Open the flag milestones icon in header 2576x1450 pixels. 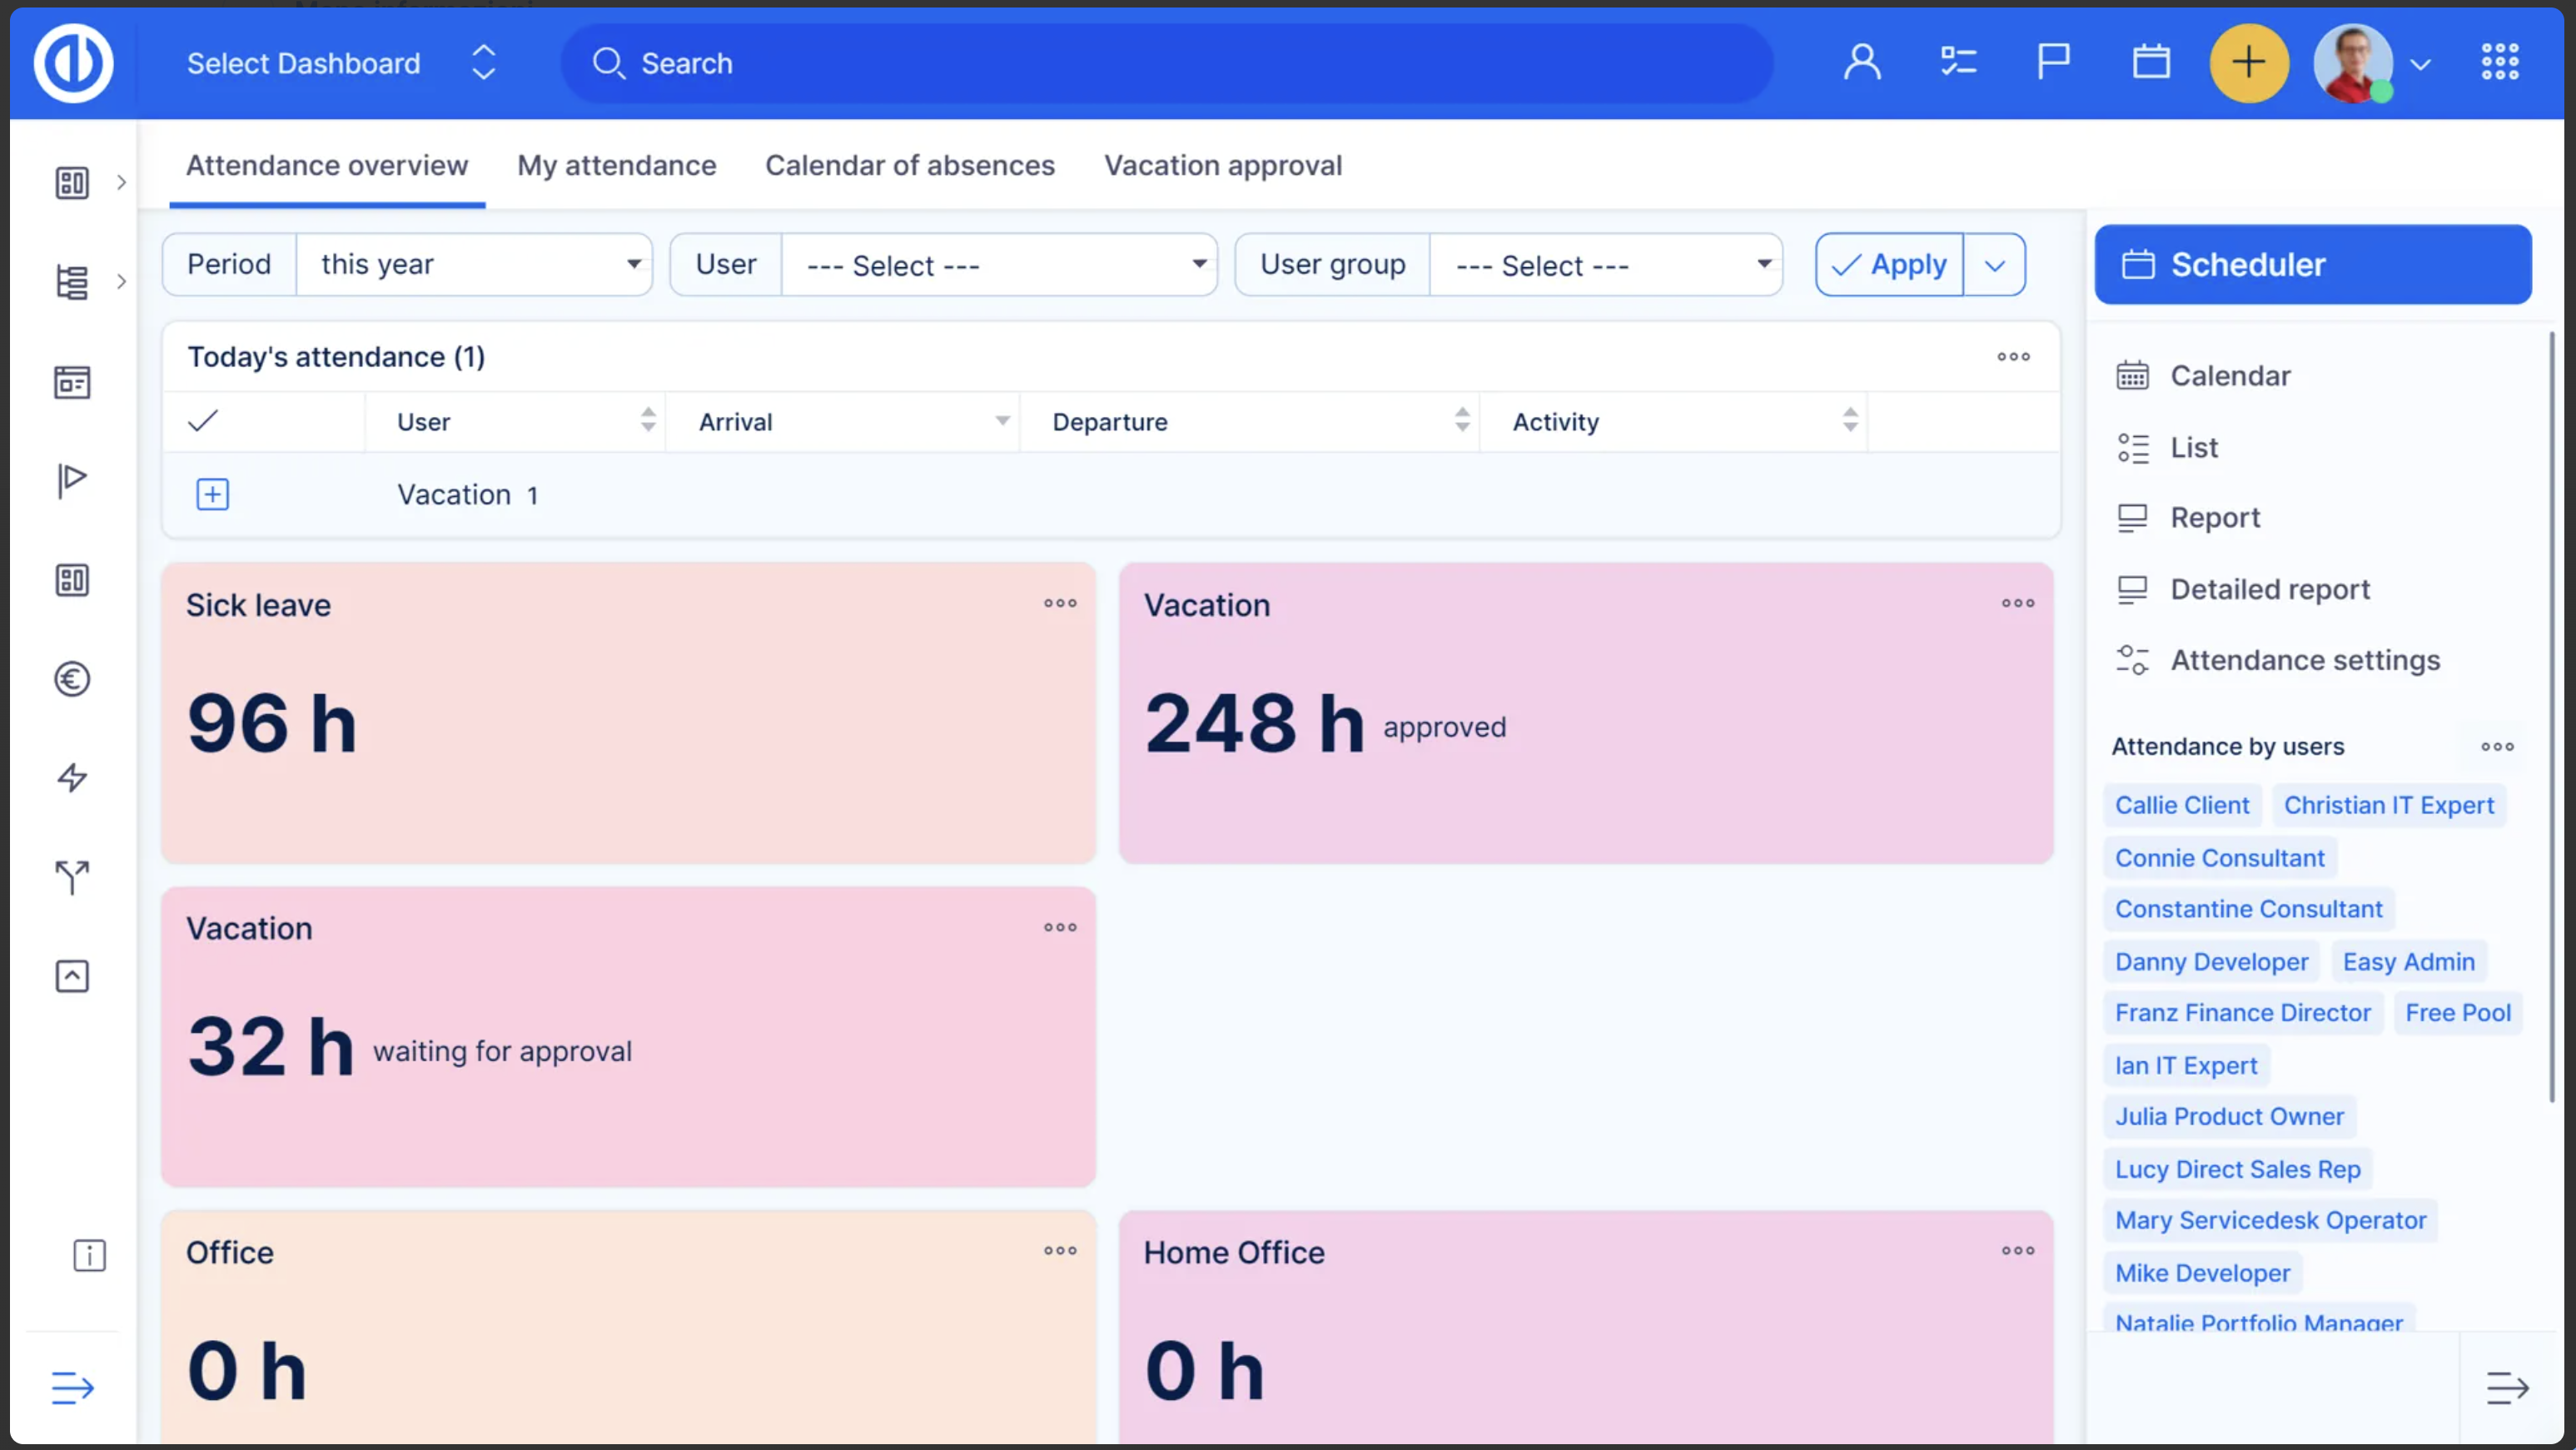[x=2053, y=62]
